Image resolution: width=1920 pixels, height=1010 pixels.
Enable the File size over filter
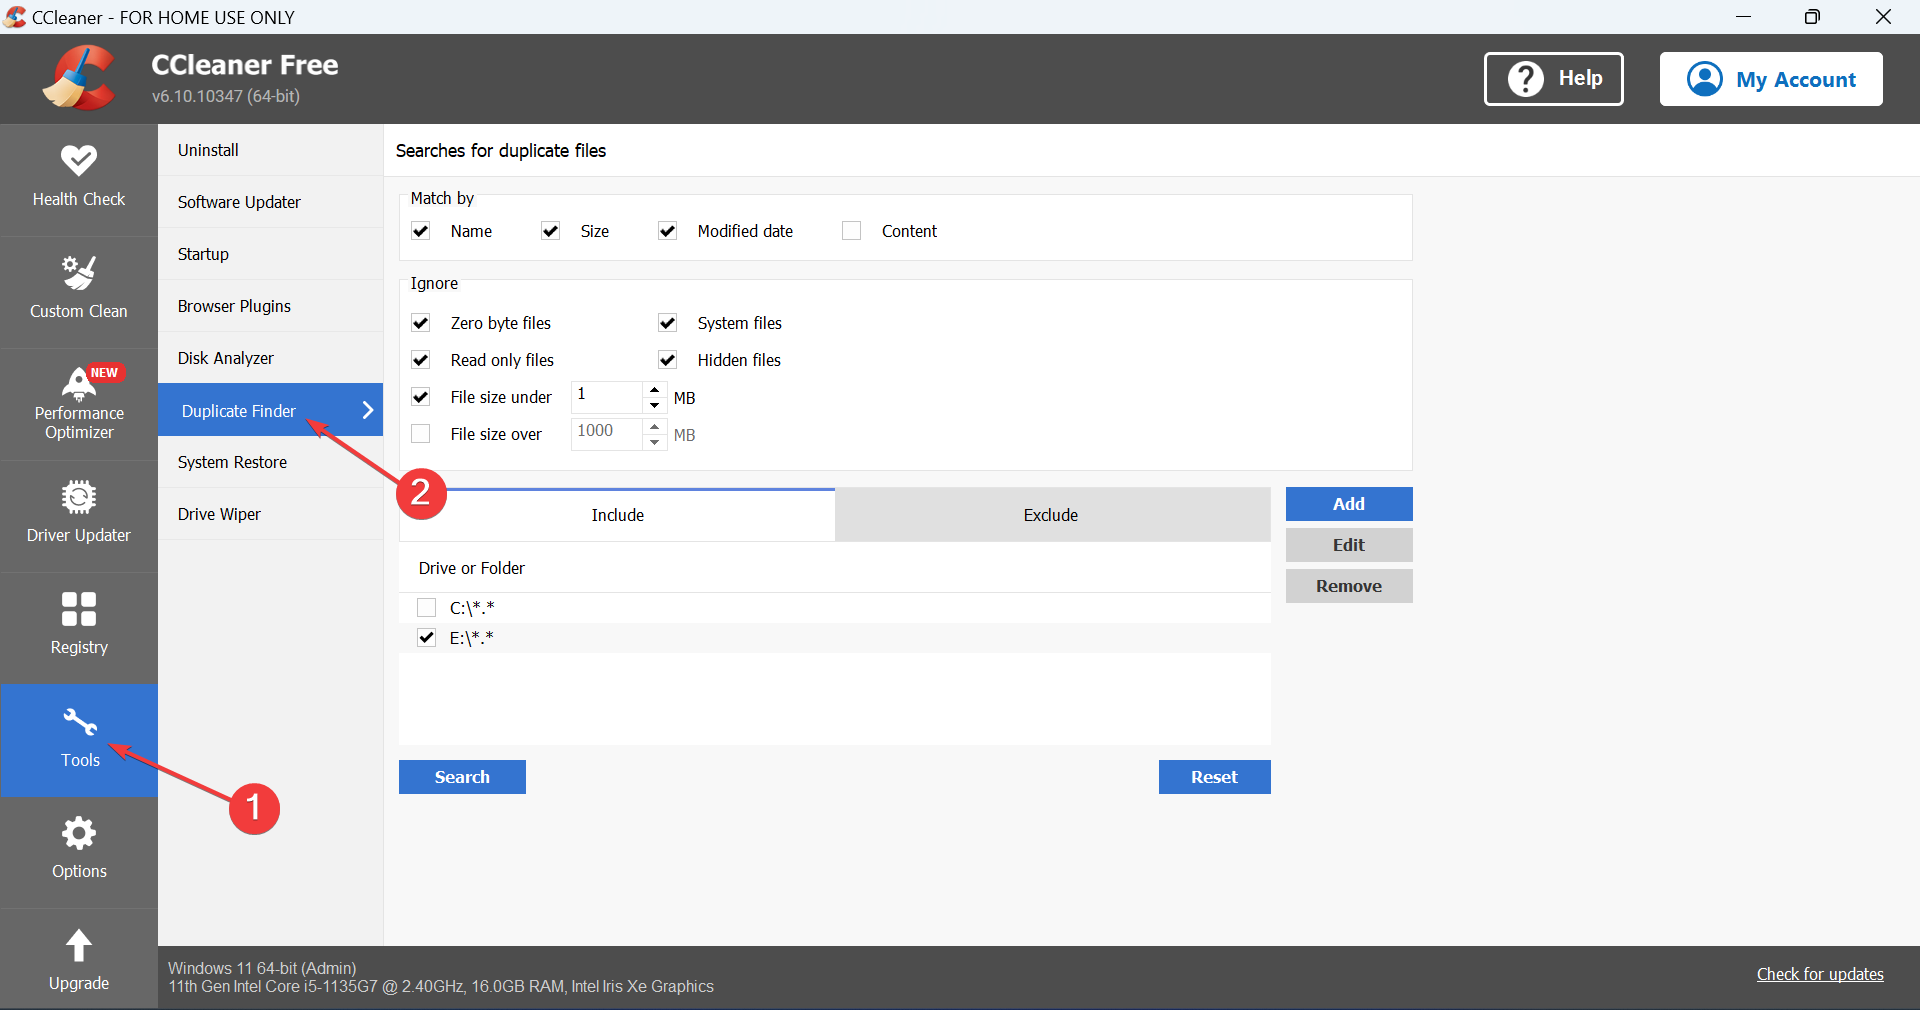coord(420,434)
